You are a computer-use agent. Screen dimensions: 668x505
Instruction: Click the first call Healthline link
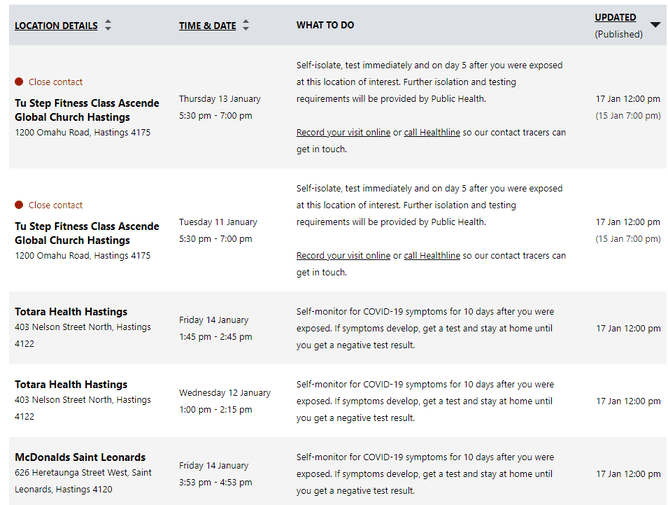(x=432, y=132)
